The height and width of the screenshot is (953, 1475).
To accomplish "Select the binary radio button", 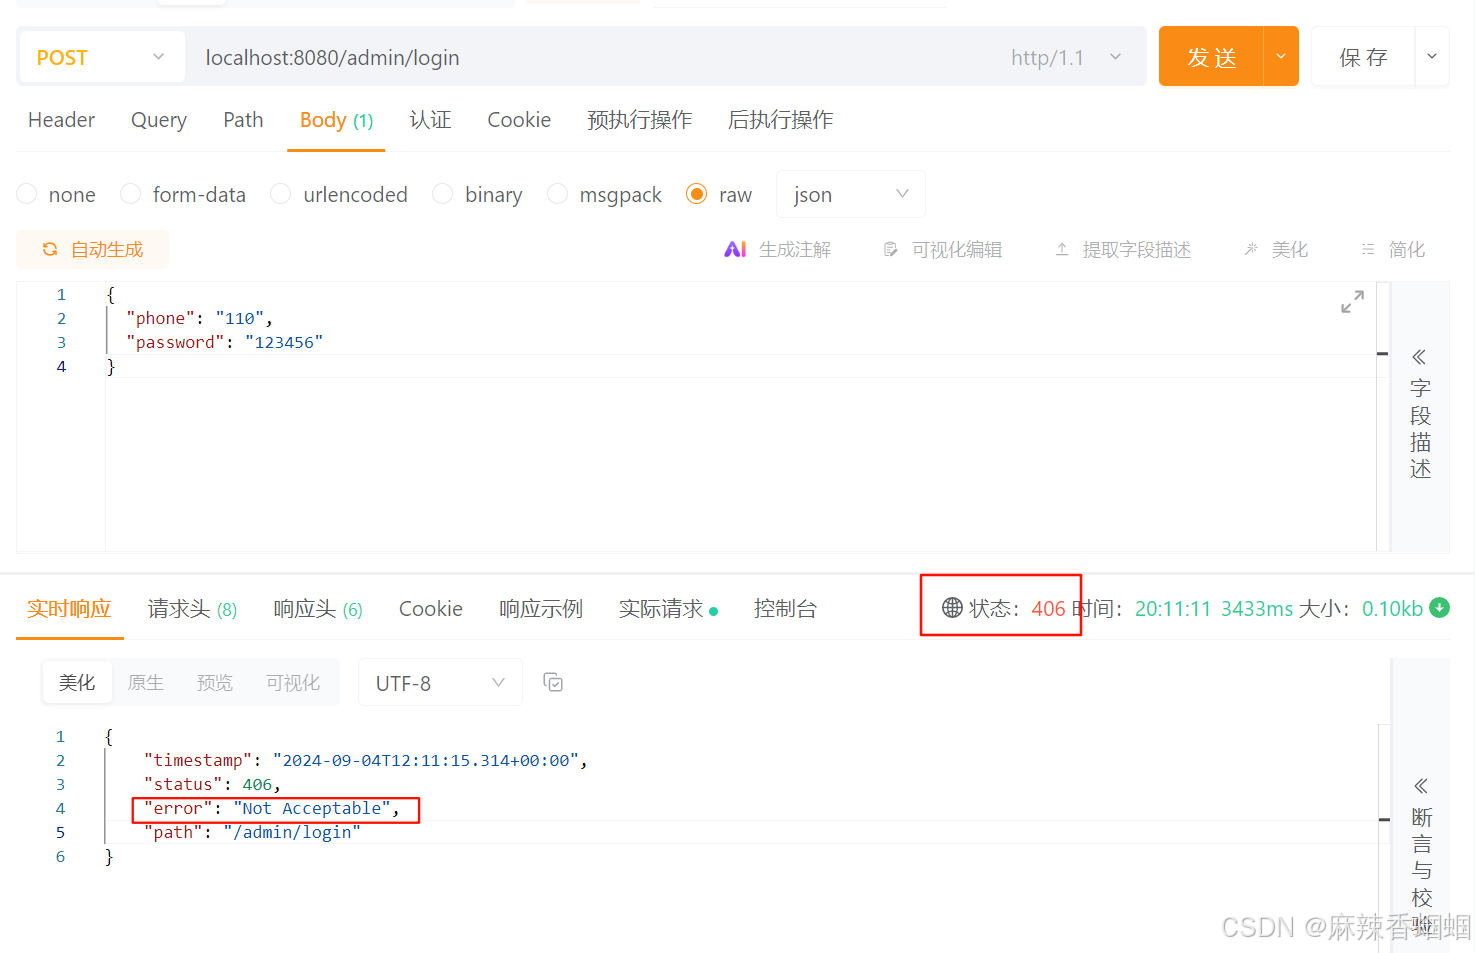I will (x=442, y=194).
